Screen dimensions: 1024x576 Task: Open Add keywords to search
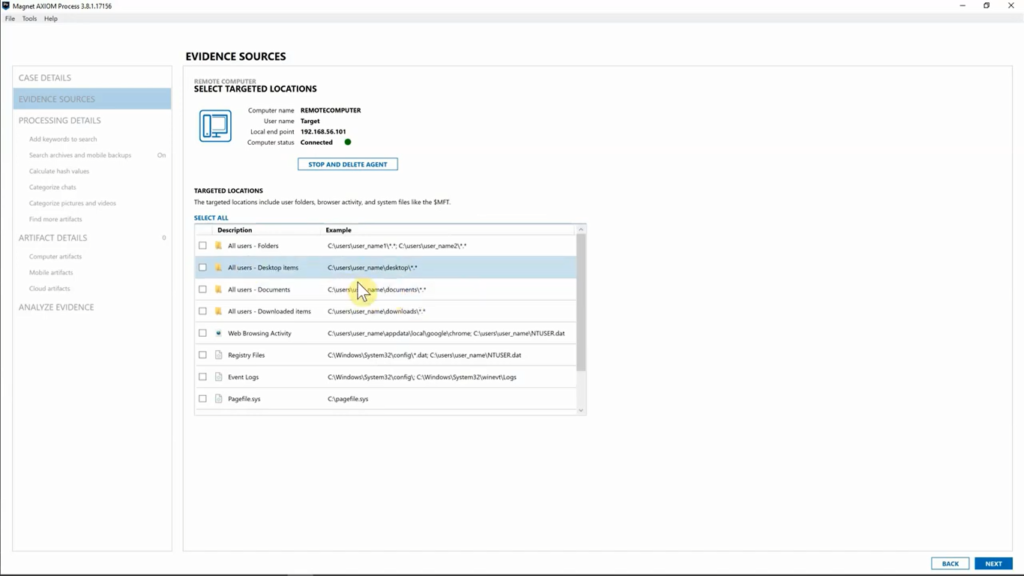click(63, 139)
